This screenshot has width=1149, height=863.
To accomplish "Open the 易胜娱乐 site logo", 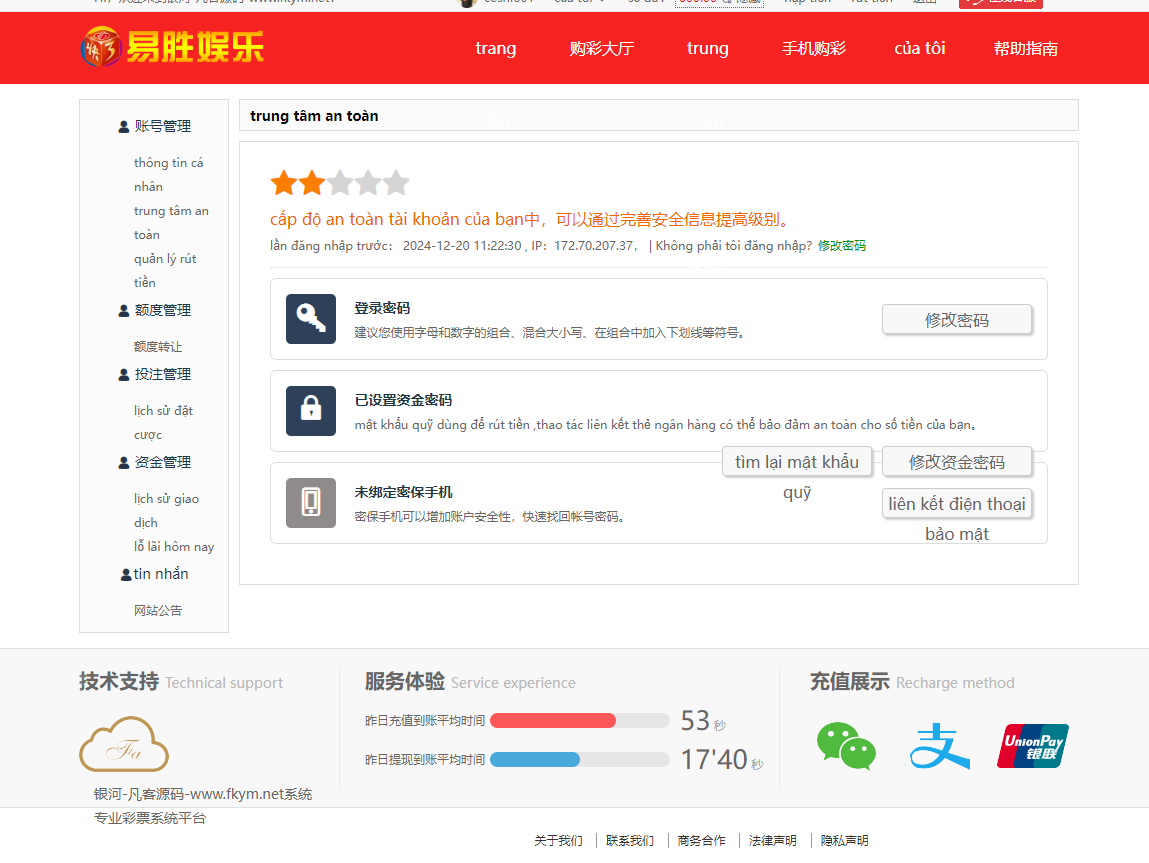I will tap(170, 47).
